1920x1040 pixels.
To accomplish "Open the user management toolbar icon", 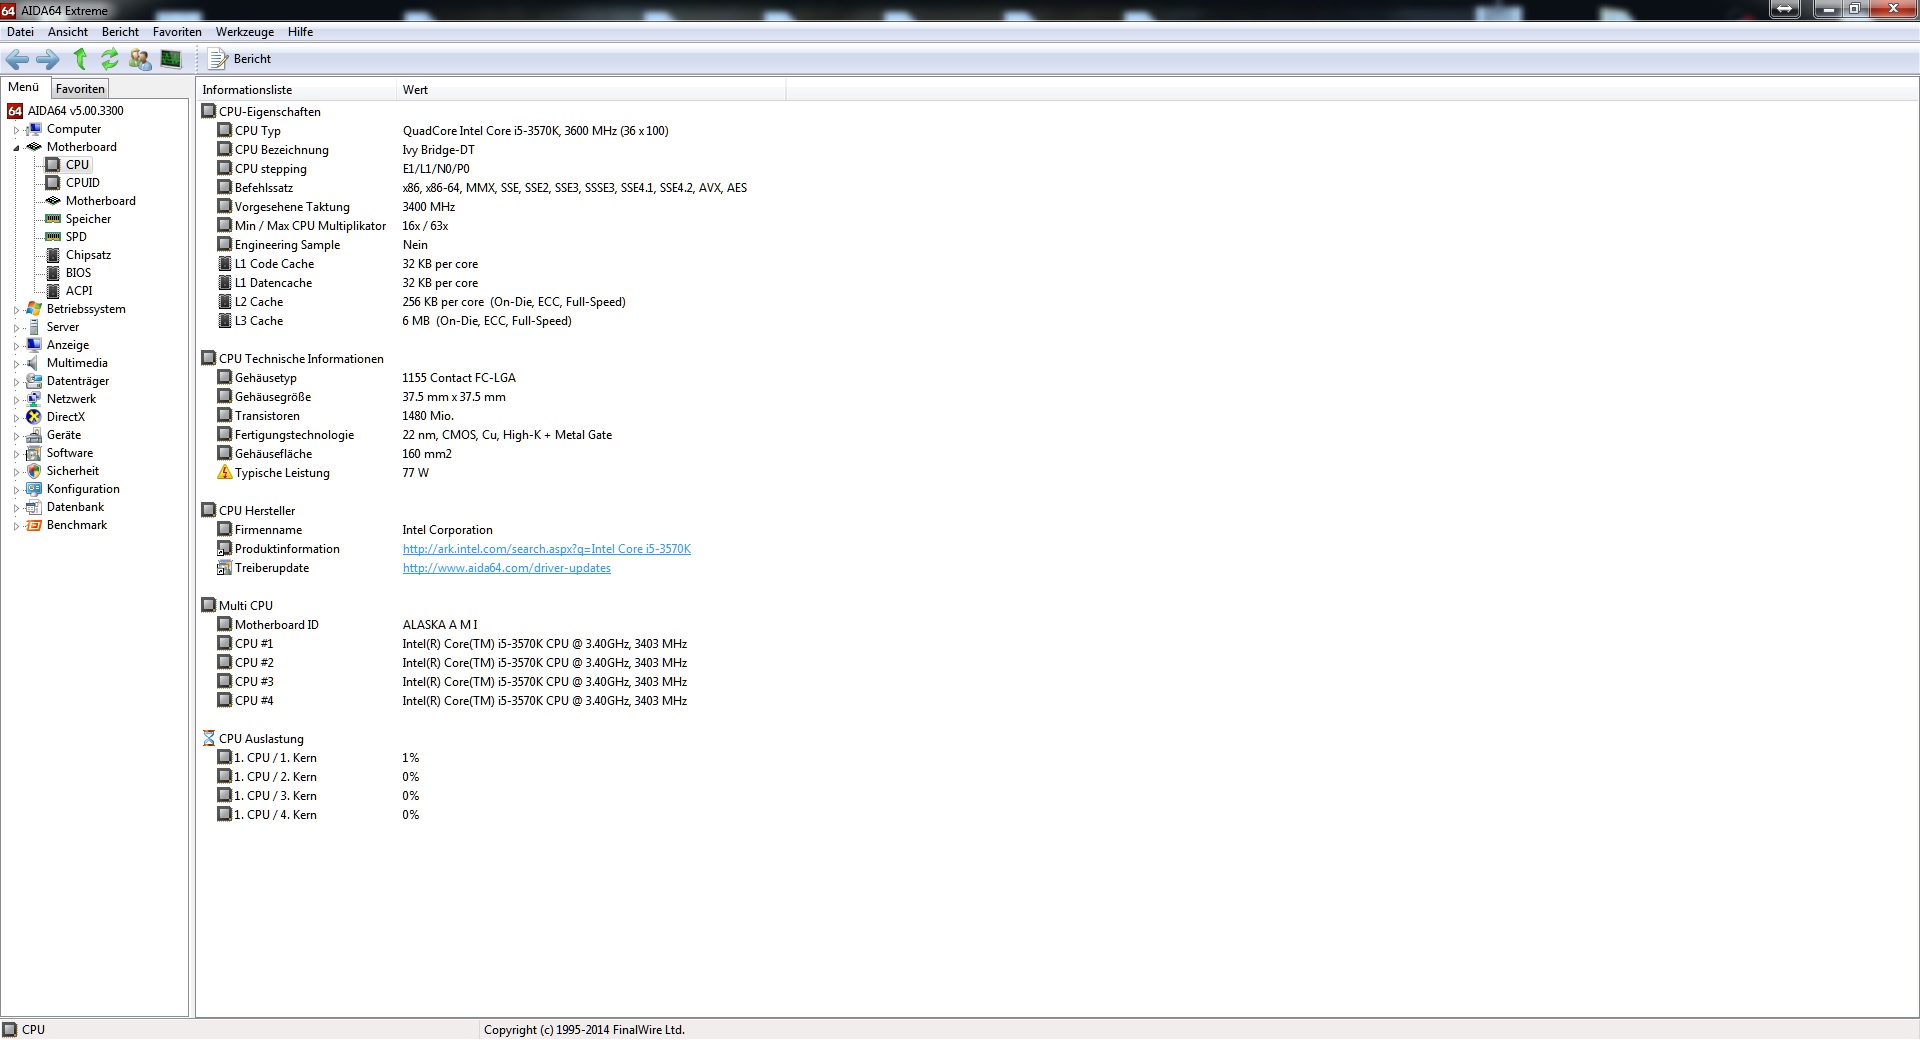I will click(x=140, y=59).
